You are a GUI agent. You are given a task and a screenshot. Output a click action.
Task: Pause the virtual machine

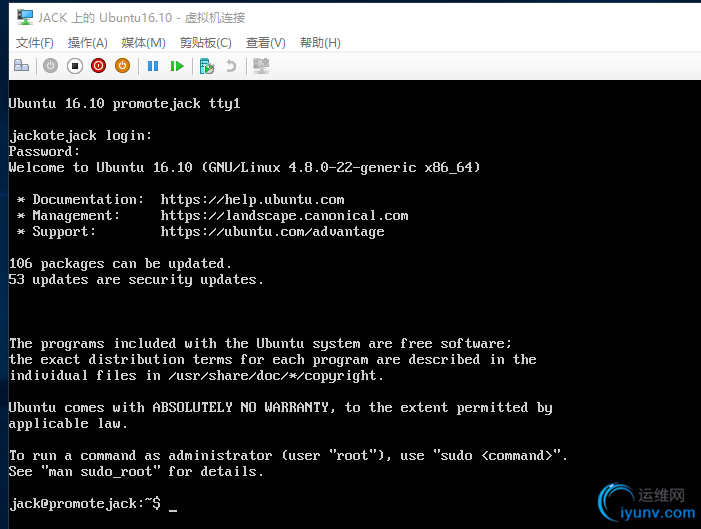153,66
